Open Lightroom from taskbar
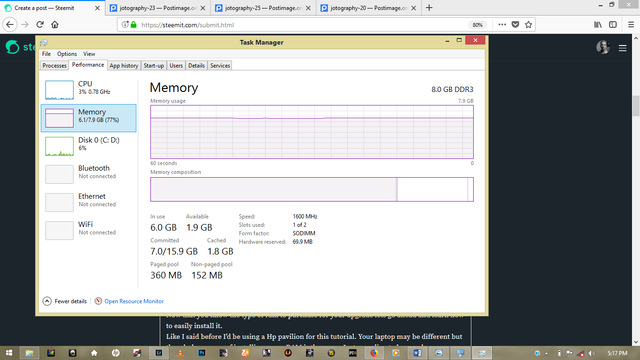 [159, 353]
